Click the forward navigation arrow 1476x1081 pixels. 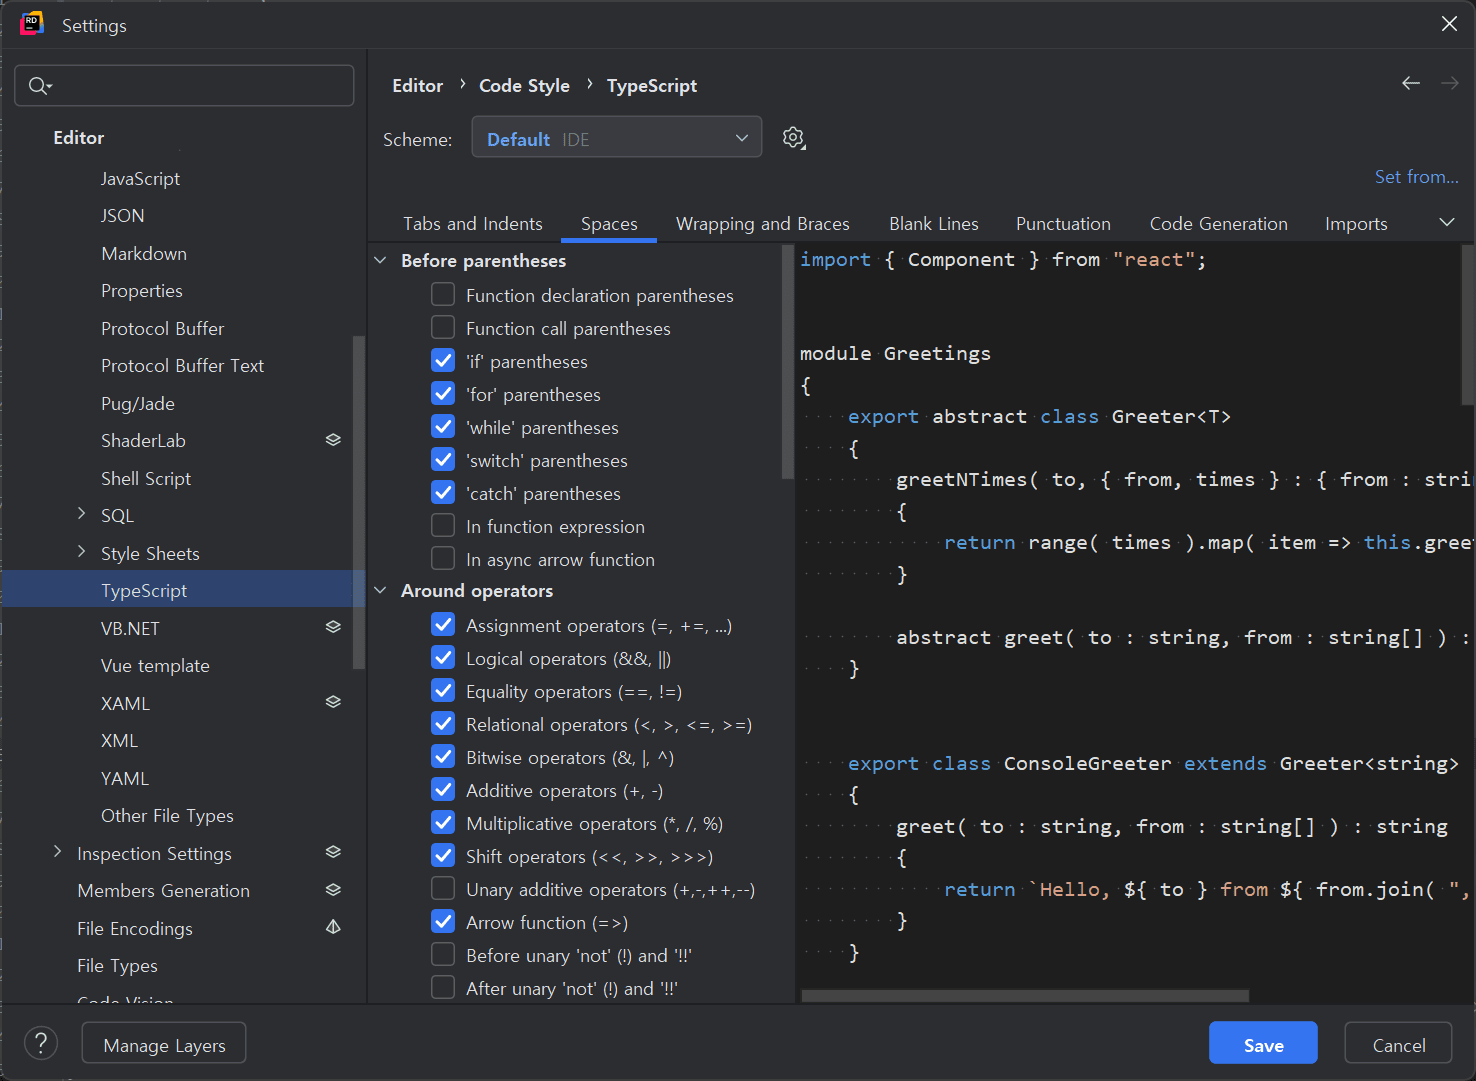[x=1449, y=84]
